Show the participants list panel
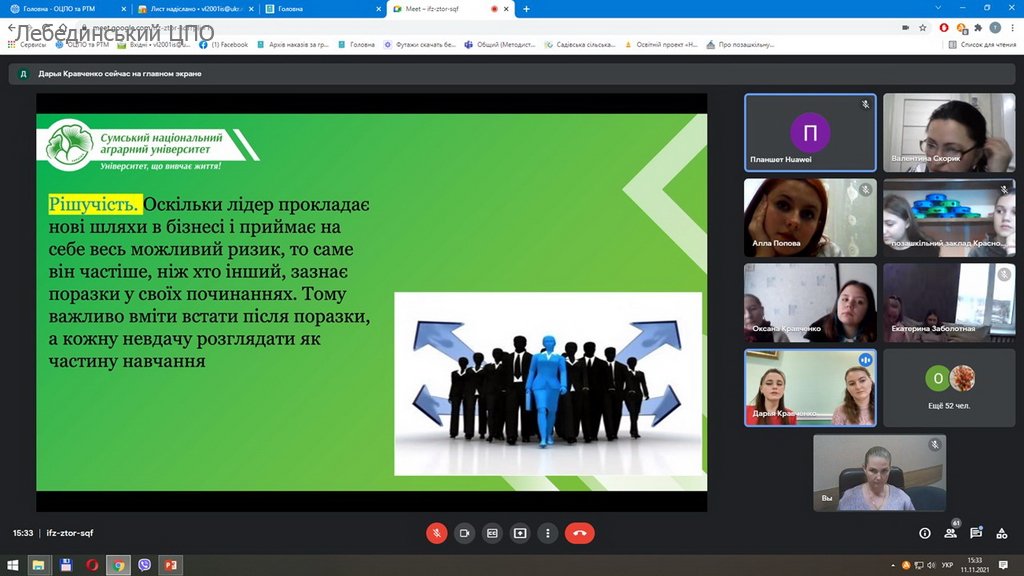Image resolution: width=1024 pixels, height=576 pixels. pos(950,533)
